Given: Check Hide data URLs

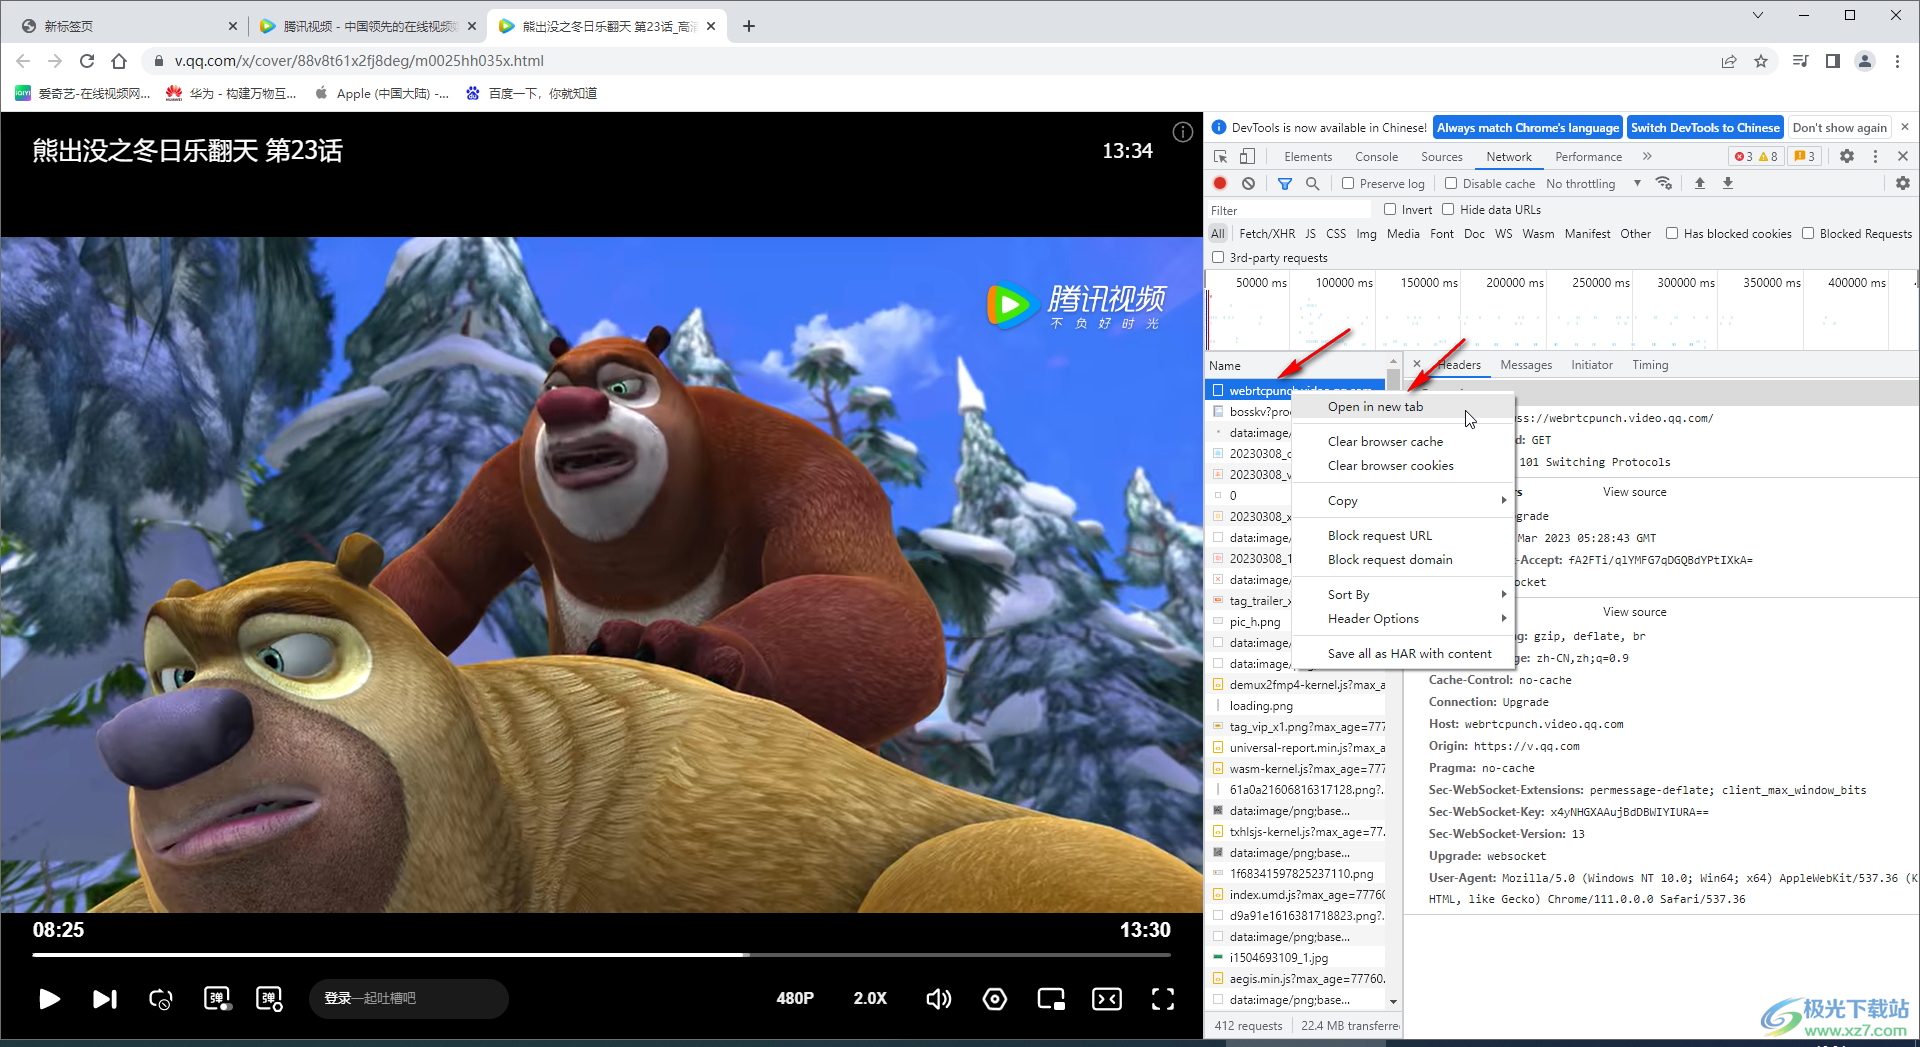Looking at the screenshot, I should [x=1448, y=209].
